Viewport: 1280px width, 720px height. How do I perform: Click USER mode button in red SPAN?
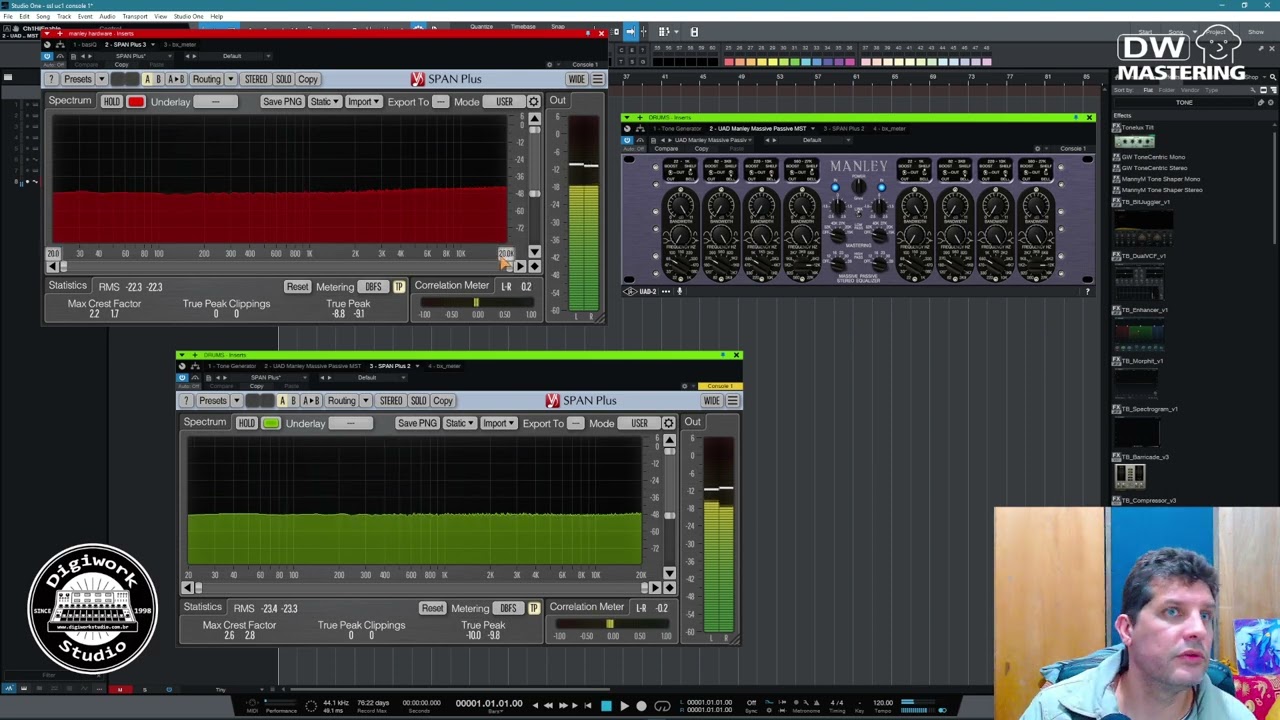click(x=504, y=101)
